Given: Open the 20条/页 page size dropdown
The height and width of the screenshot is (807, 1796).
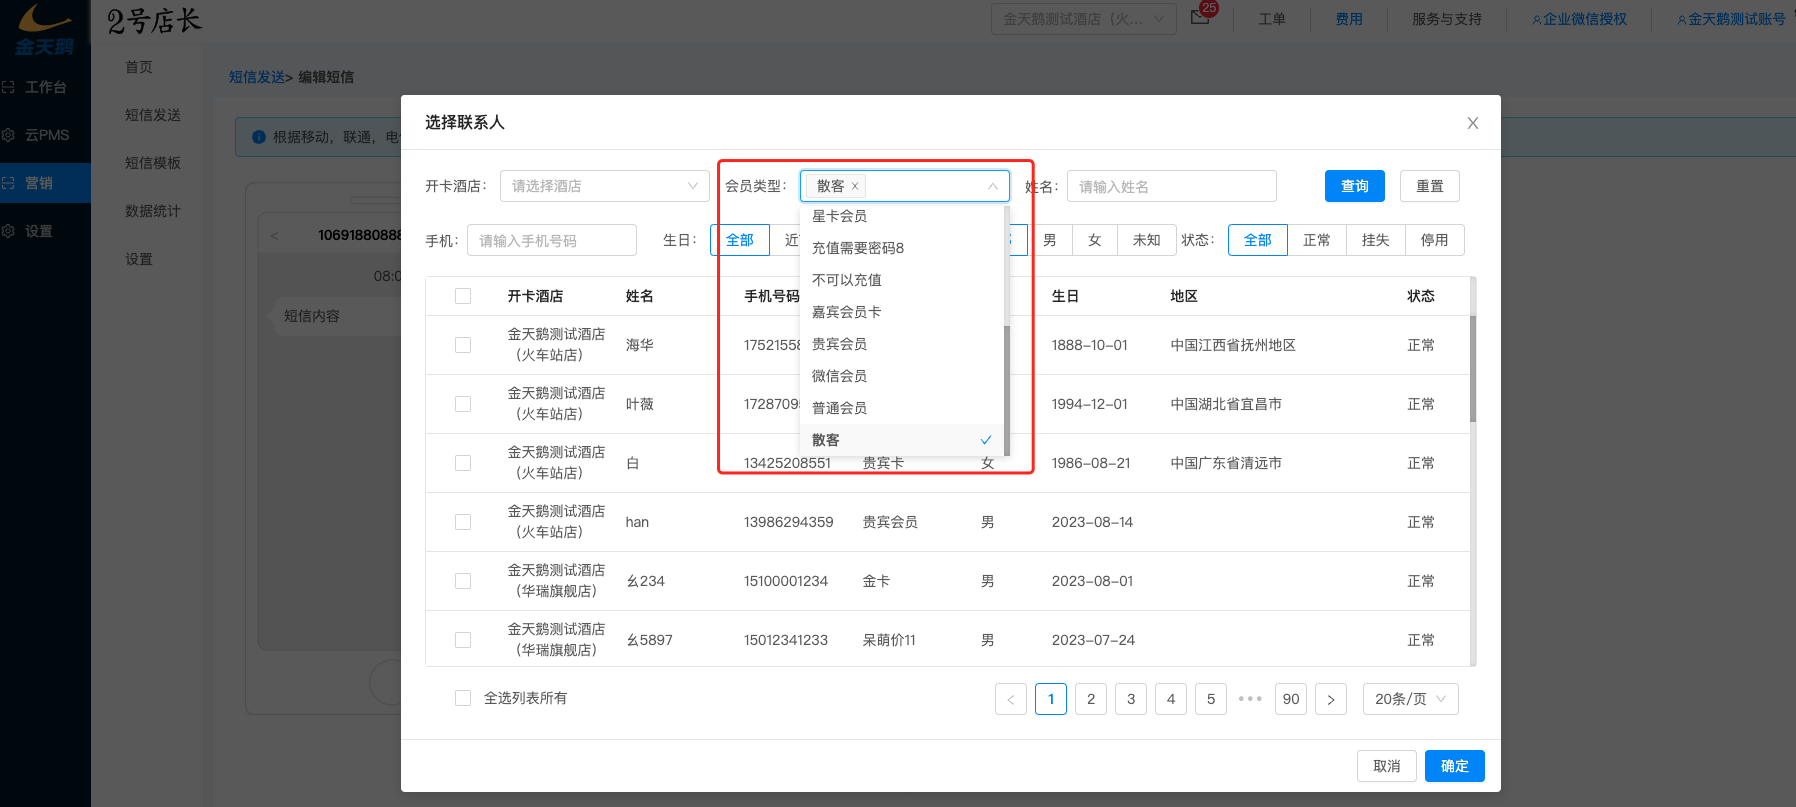Looking at the screenshot, I should click(x=1410, y=699).
